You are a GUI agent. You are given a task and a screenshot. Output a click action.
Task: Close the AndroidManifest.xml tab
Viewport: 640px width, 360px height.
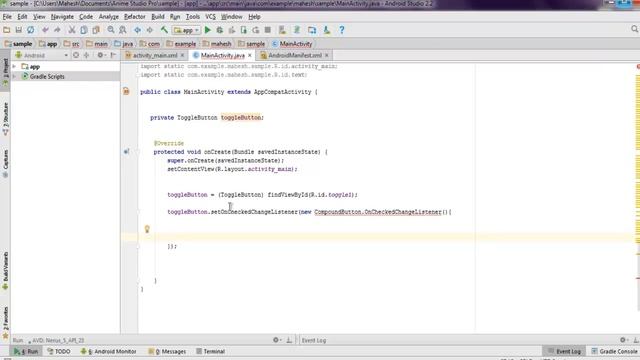tap(327, 55)
